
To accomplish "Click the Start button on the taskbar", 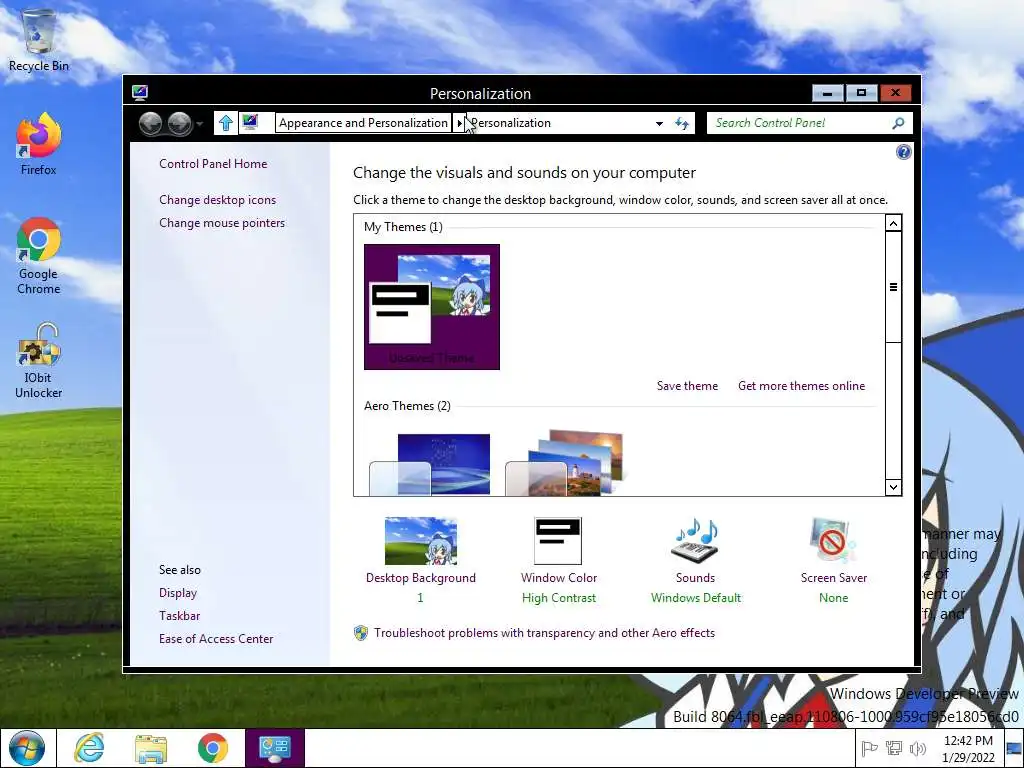I will [27, 748].
